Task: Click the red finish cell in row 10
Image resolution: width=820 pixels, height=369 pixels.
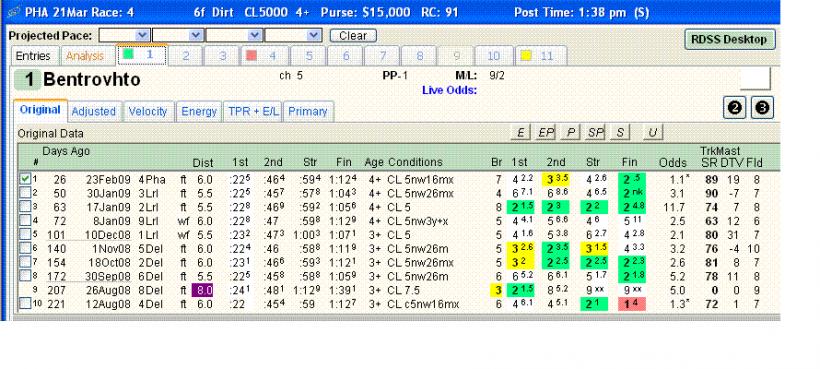Action: coord(632,304)
